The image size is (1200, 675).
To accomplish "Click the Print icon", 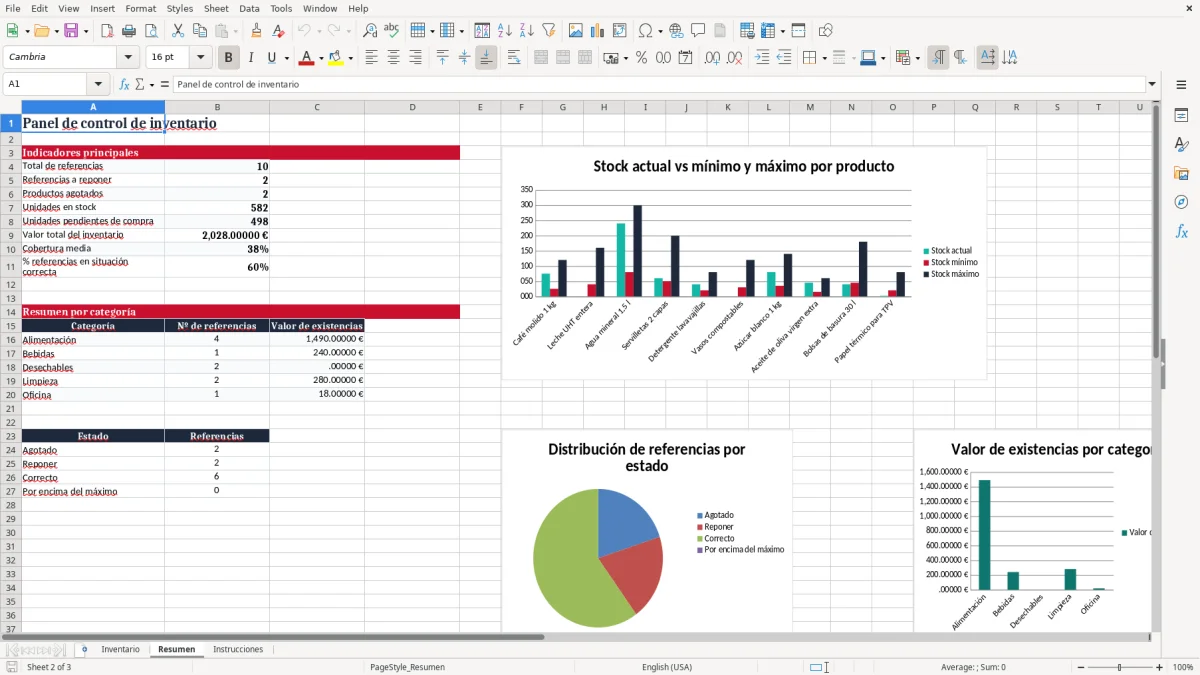I will 128,31.
